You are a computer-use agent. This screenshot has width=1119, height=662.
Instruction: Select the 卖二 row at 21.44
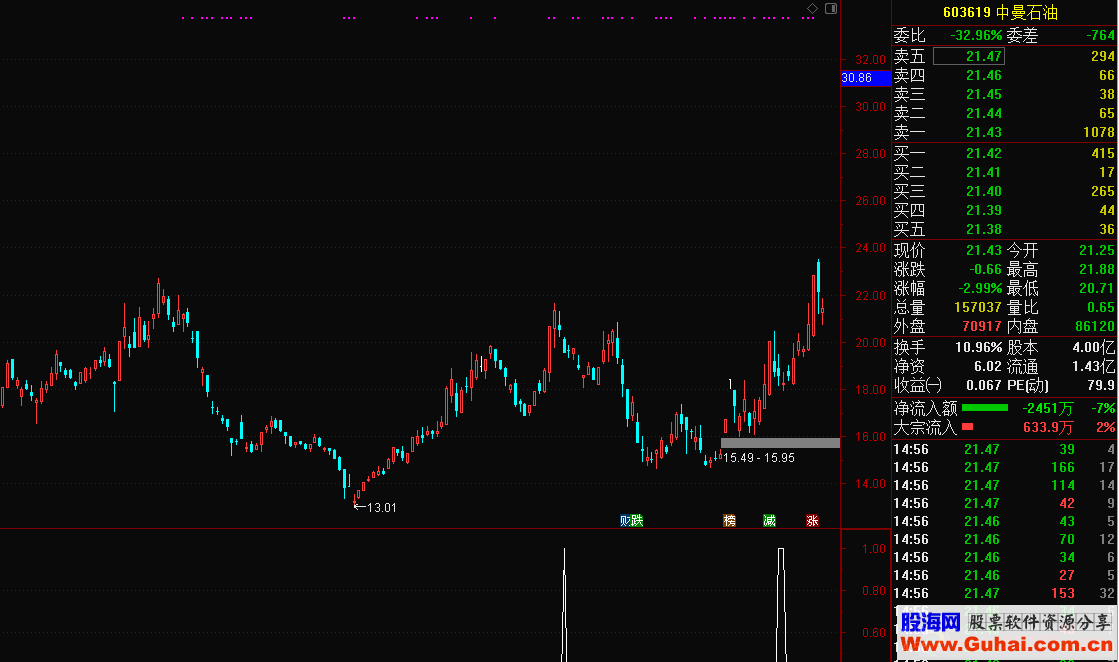point(1004,113)
